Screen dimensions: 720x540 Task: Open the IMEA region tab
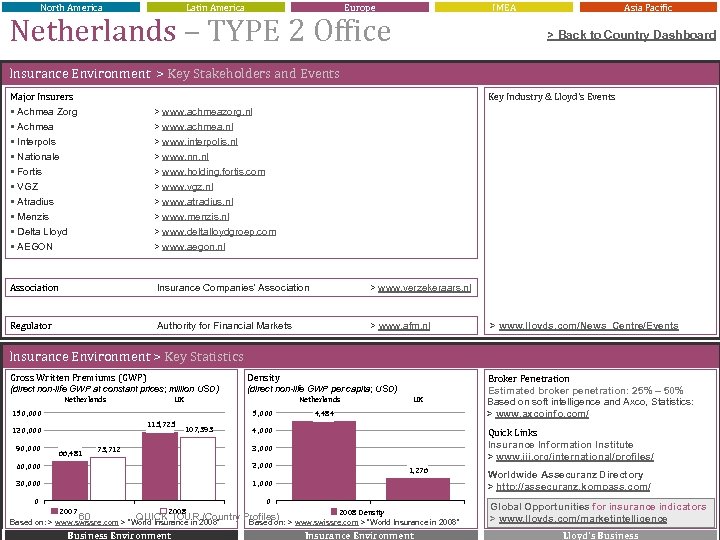[x=504, y=7]
